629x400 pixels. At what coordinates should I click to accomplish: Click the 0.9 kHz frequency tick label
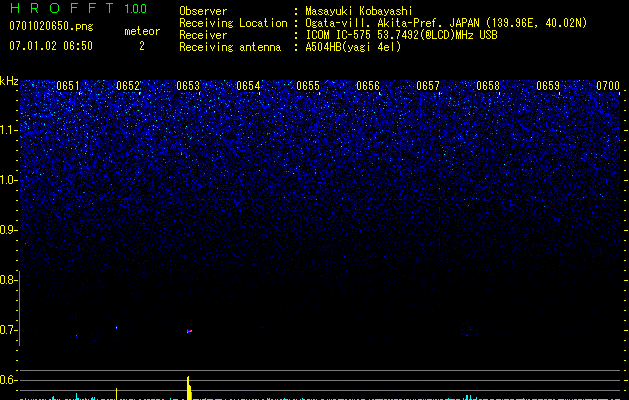[9, 230]
